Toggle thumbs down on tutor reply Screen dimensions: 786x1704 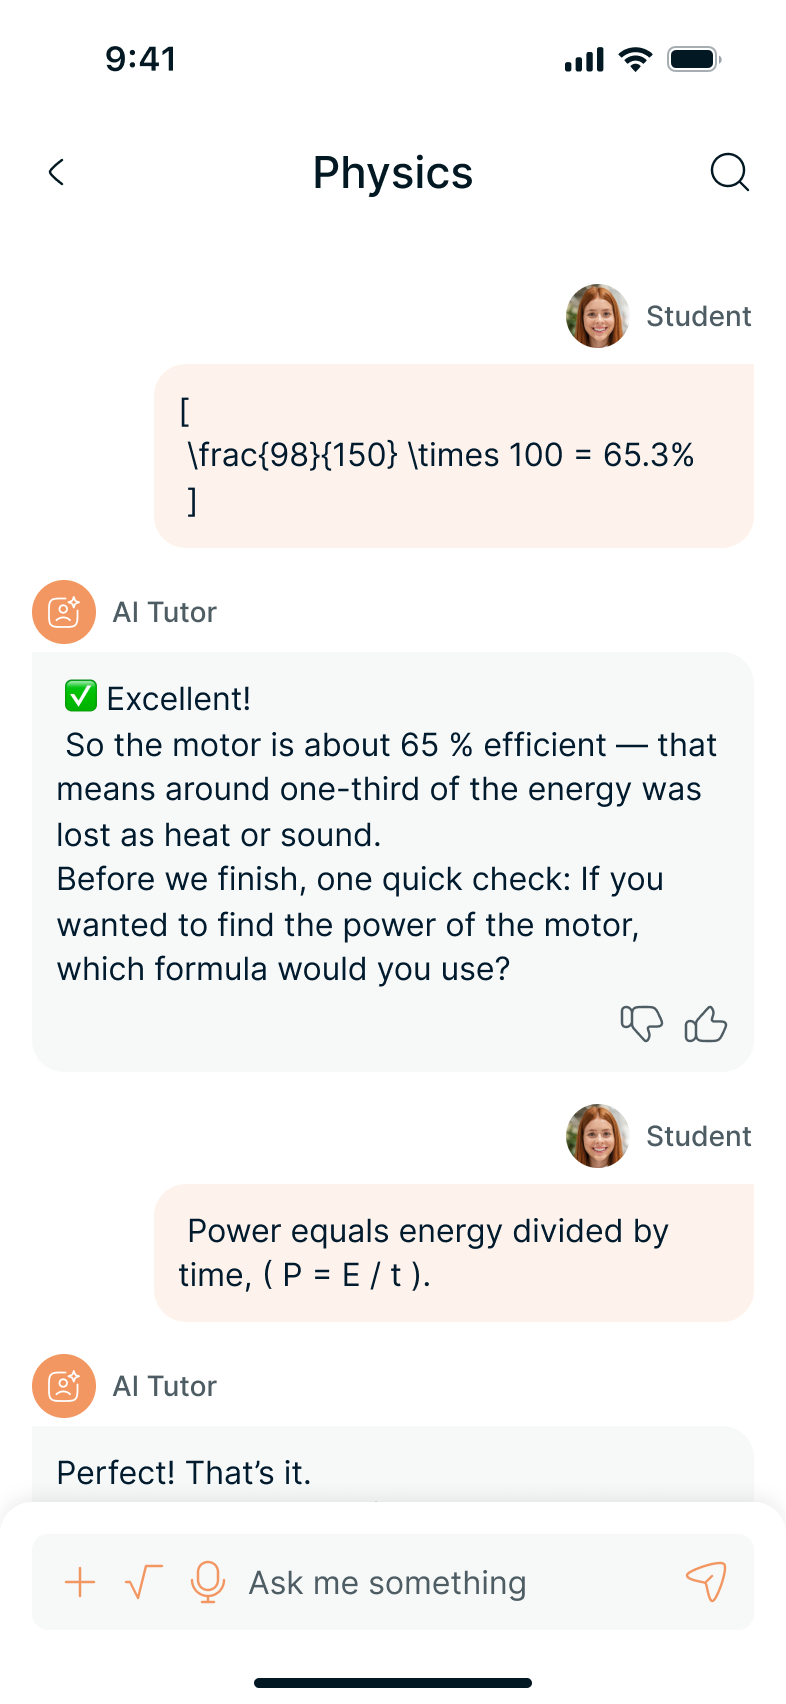[x=641, y=1024]
